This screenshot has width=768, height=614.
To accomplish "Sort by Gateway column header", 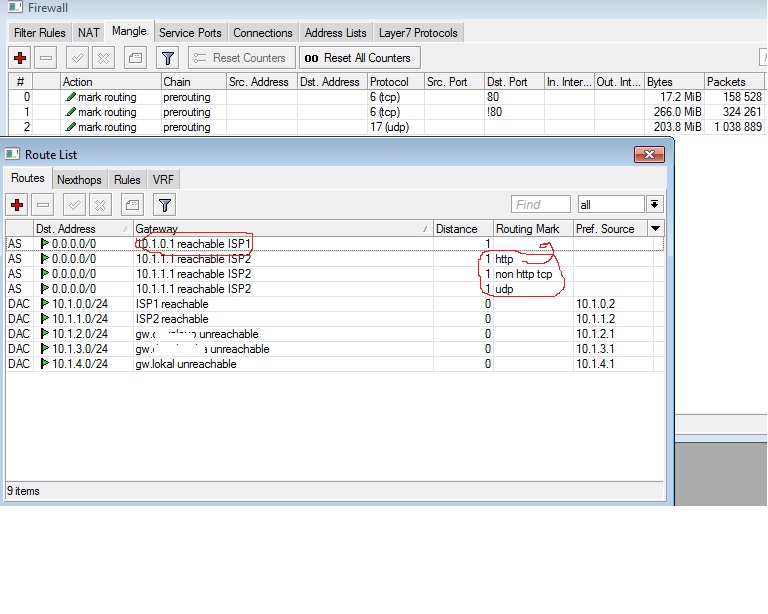I will coord(283,229).
